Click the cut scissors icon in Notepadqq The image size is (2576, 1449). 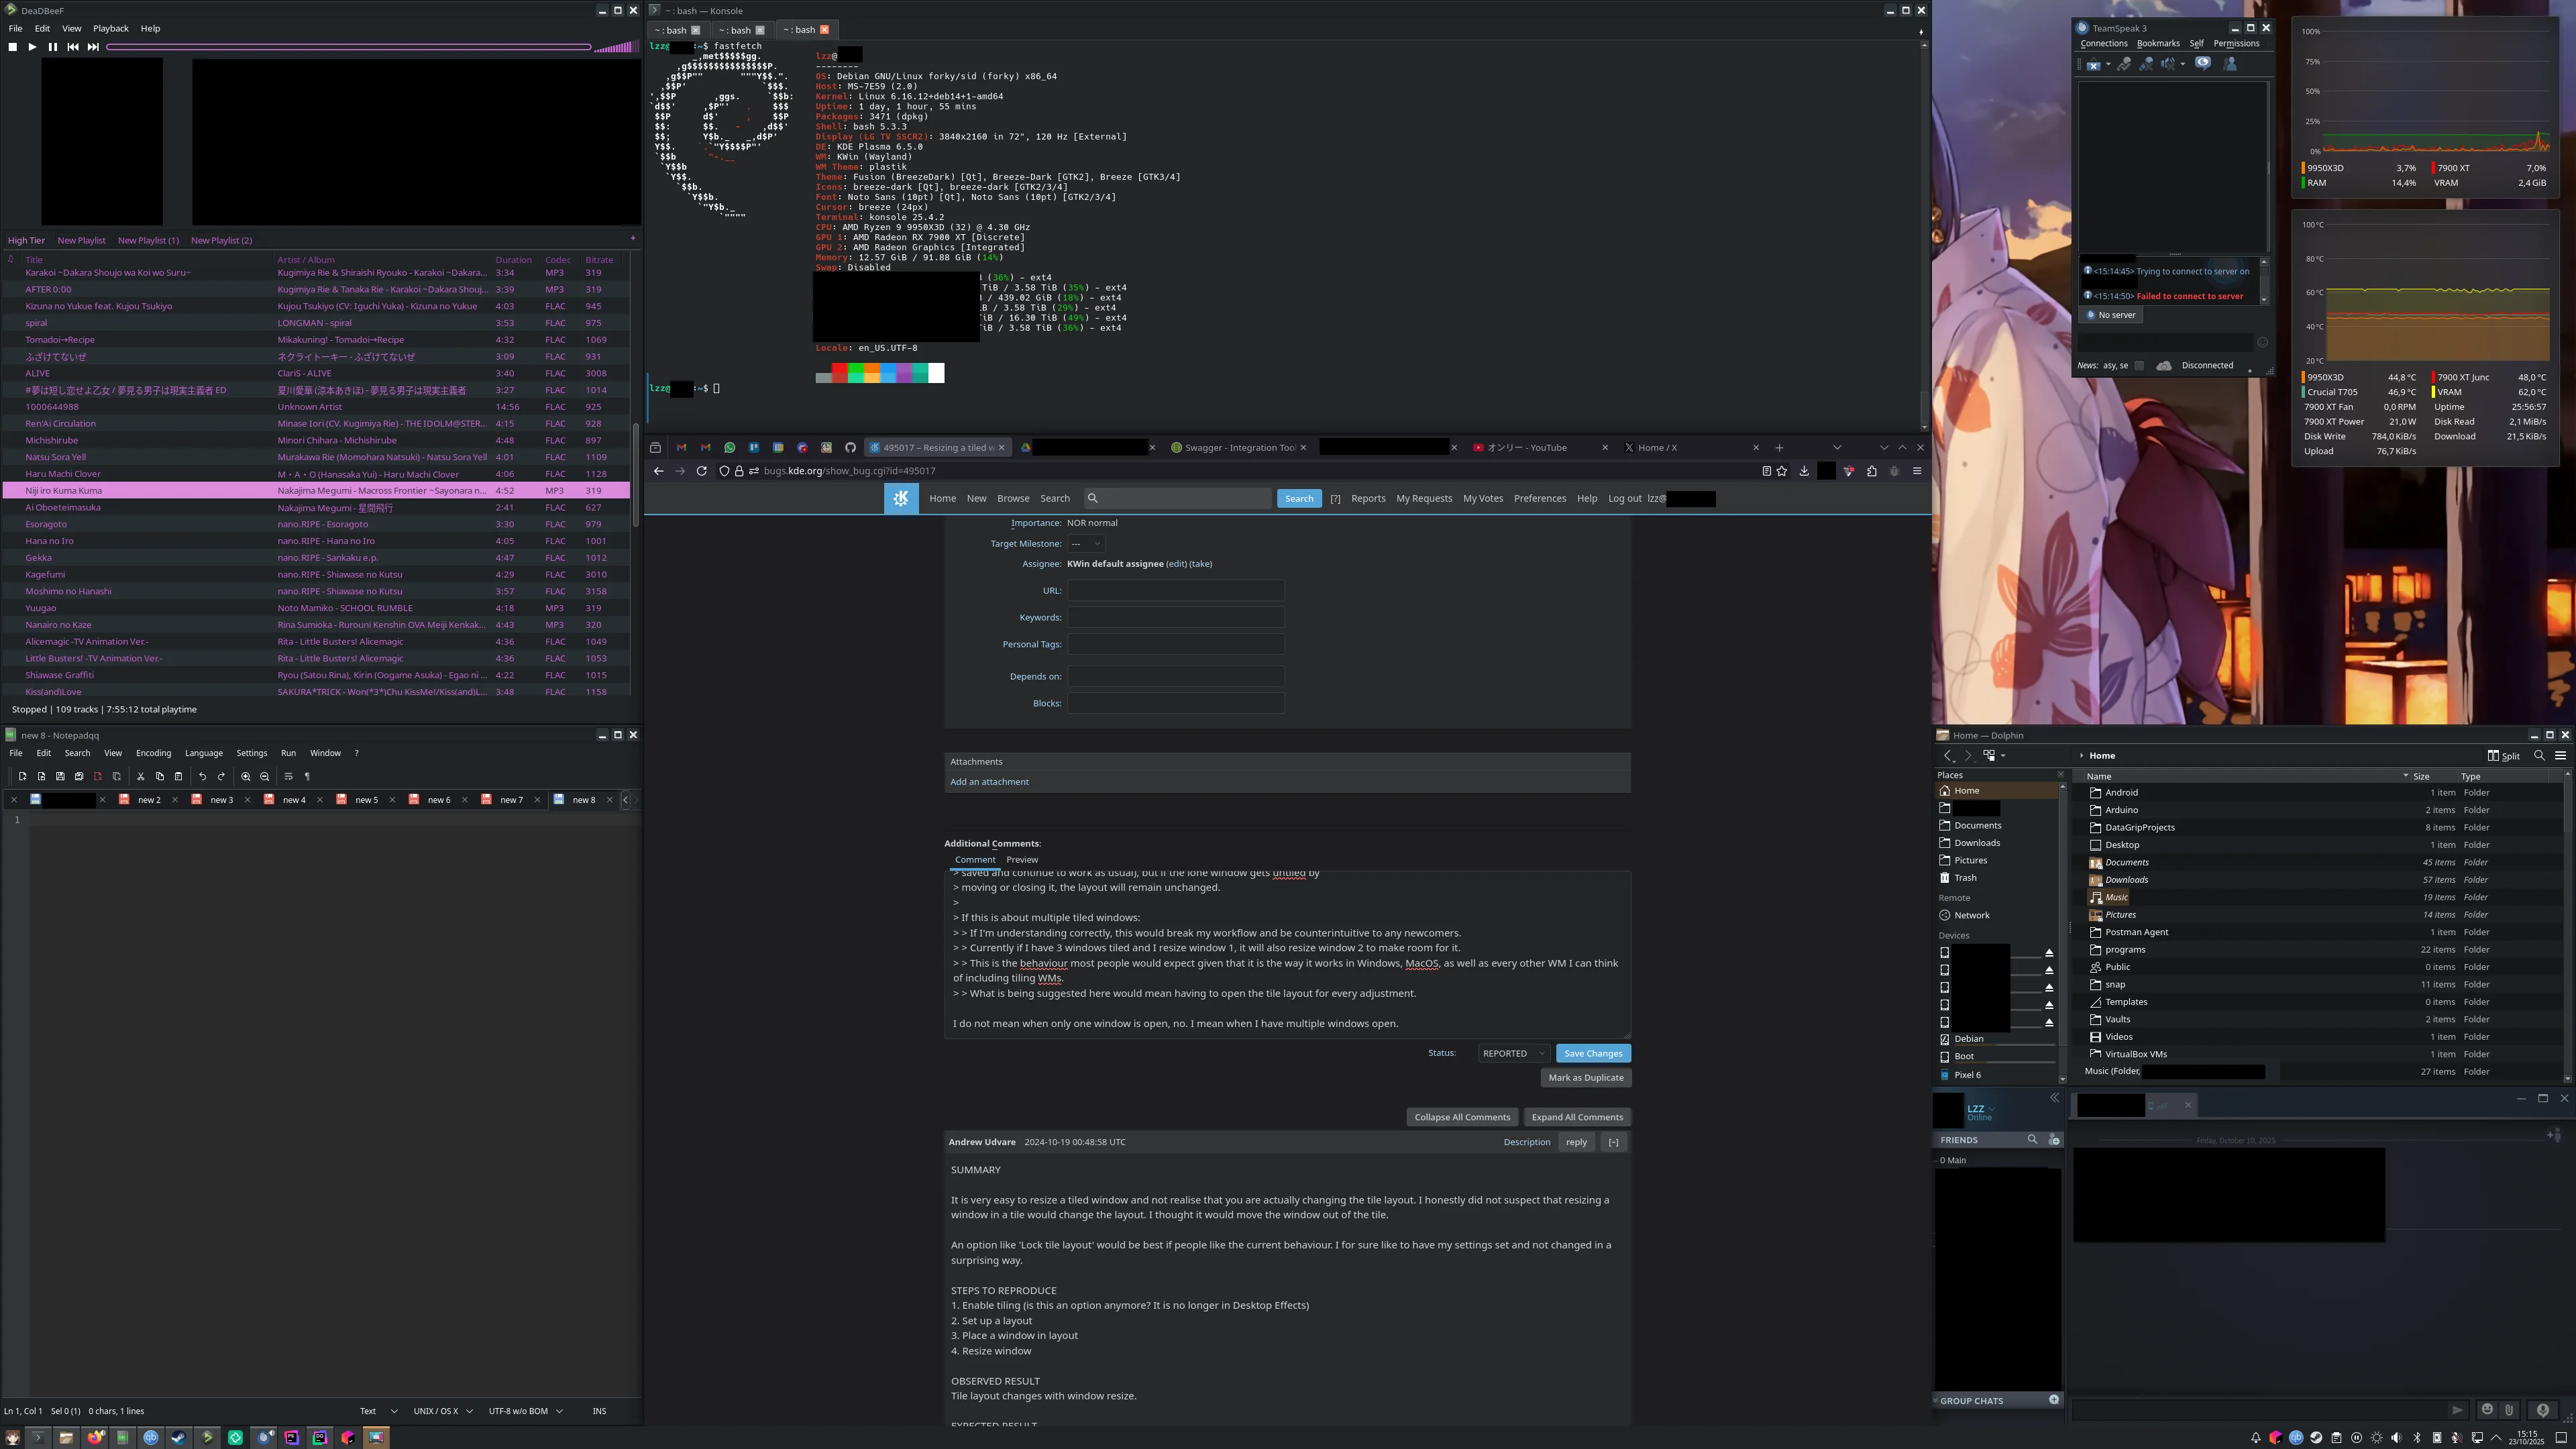click(x=141, y=776)
